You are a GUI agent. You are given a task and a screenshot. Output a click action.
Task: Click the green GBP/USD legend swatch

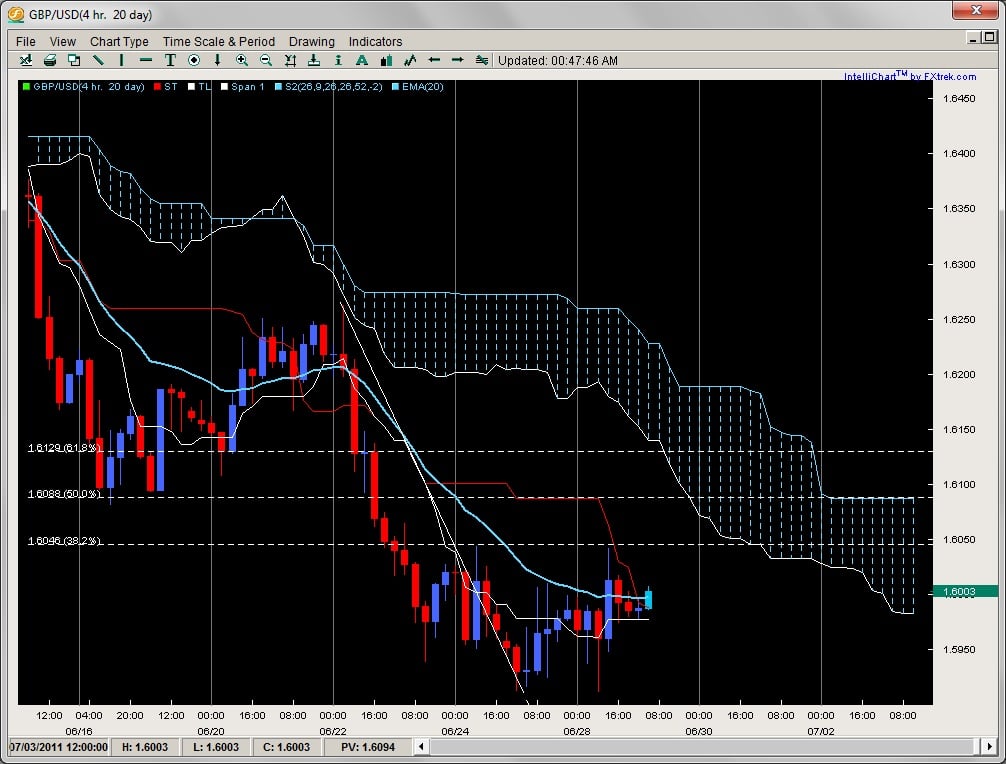click(26, 87)
